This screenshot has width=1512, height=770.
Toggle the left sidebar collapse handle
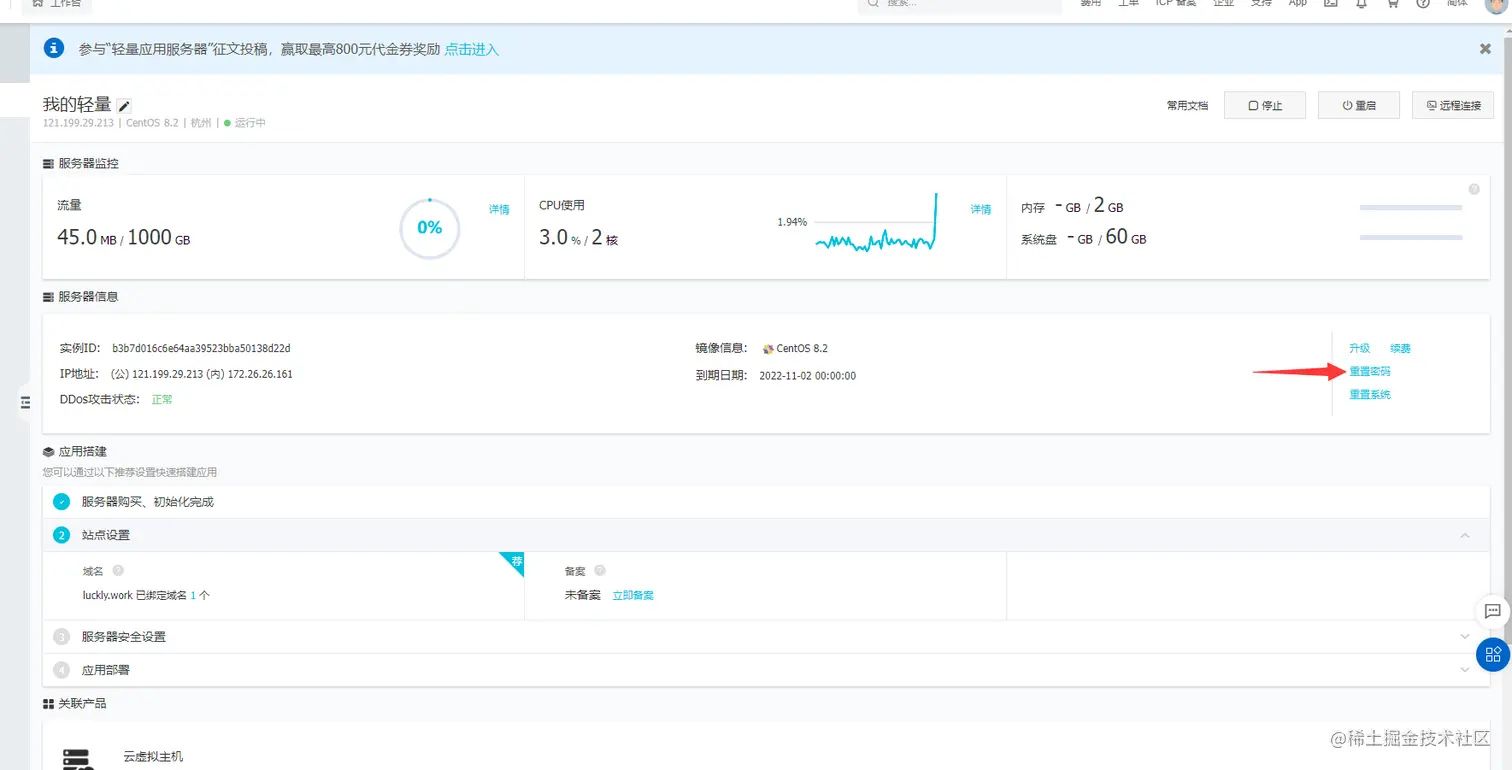pyautogui.click(x=25, y=402)
